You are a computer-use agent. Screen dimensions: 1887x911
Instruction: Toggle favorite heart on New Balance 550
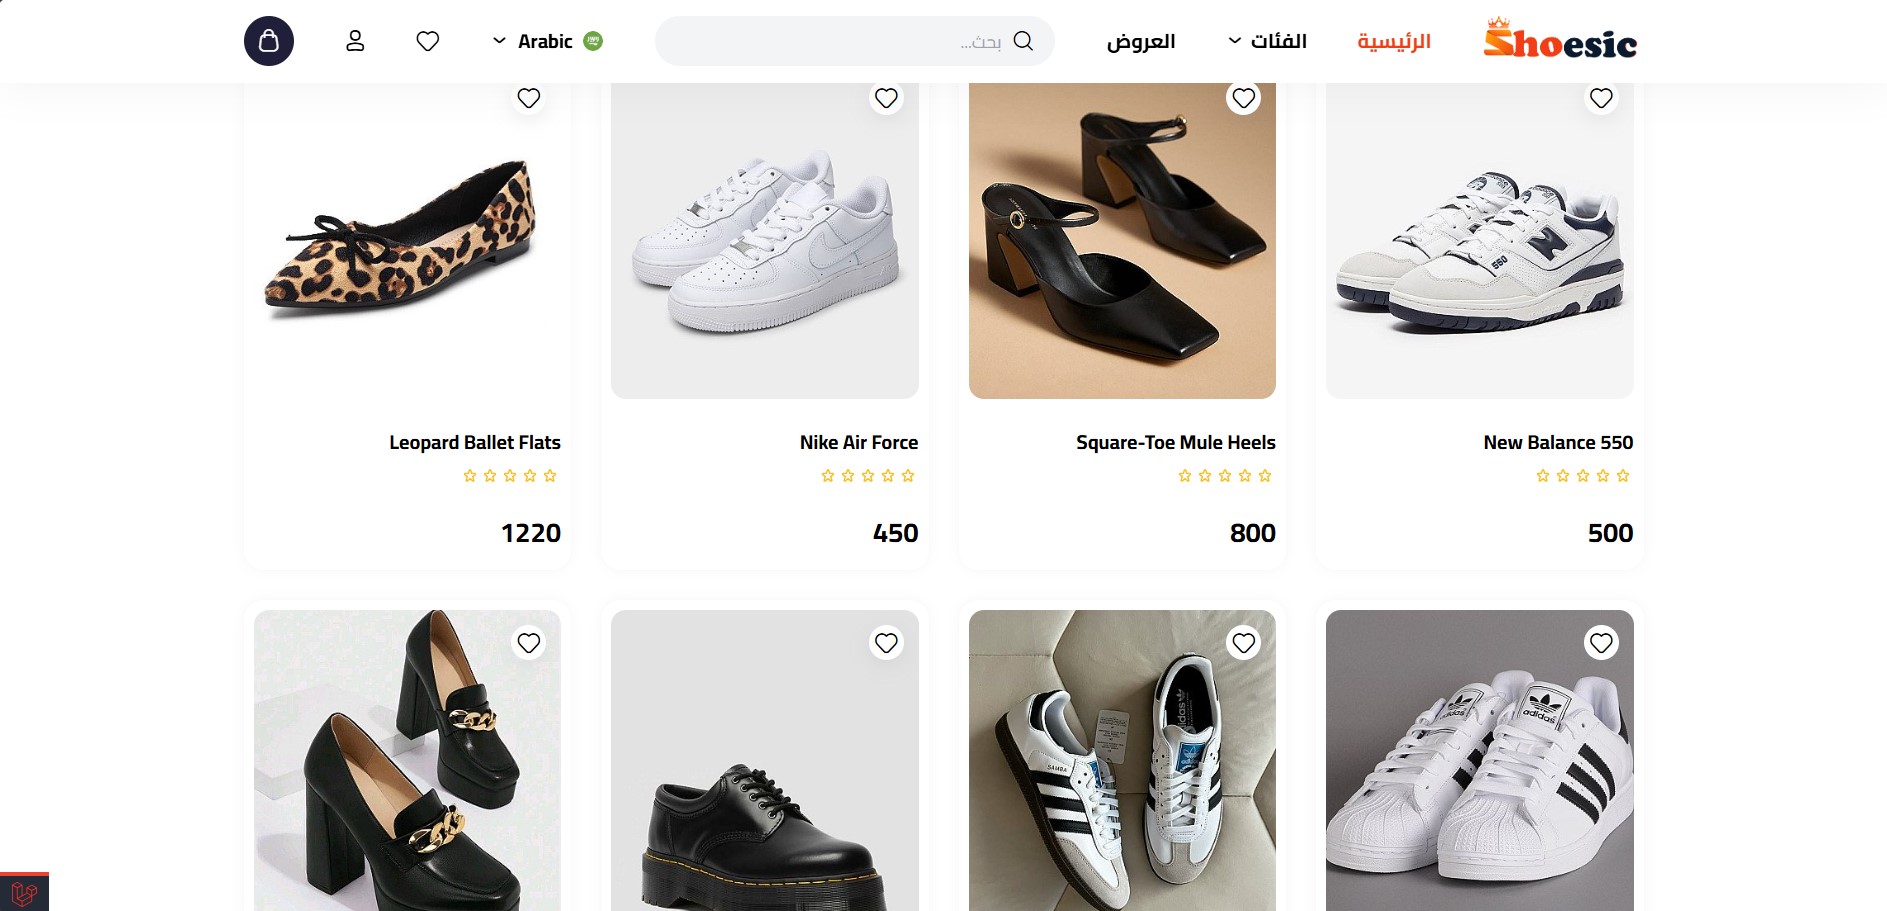click(x=1601, y=98)
